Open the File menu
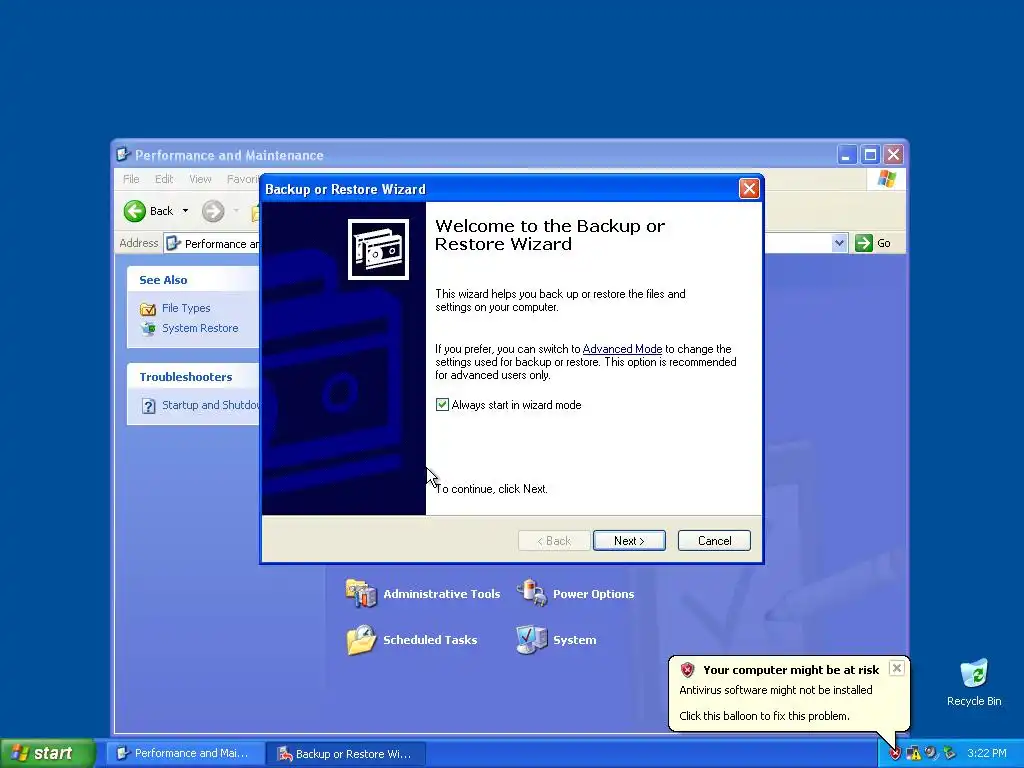1024x768 pixels. pyautogui.click(x=131, y=179)
